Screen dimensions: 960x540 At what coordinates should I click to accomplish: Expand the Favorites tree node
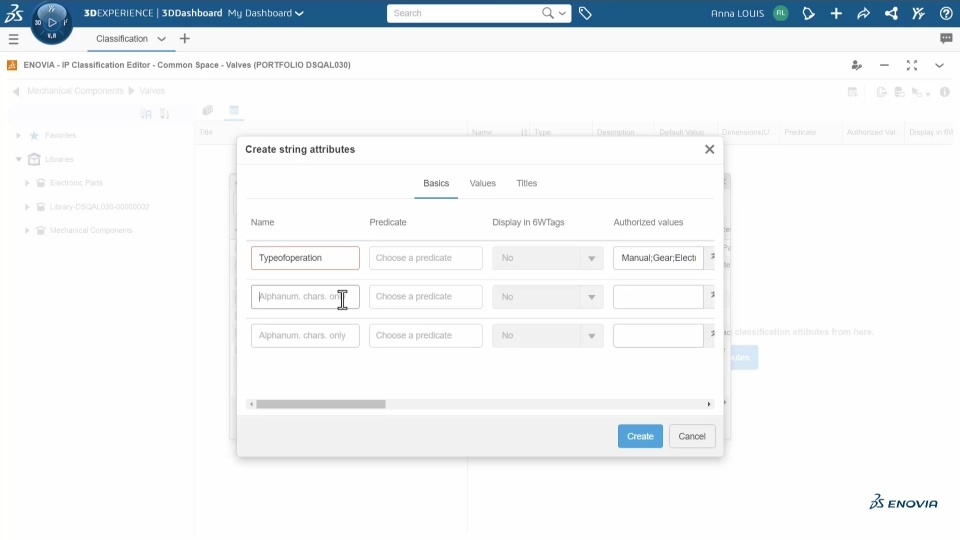click(x=18, y=135)
